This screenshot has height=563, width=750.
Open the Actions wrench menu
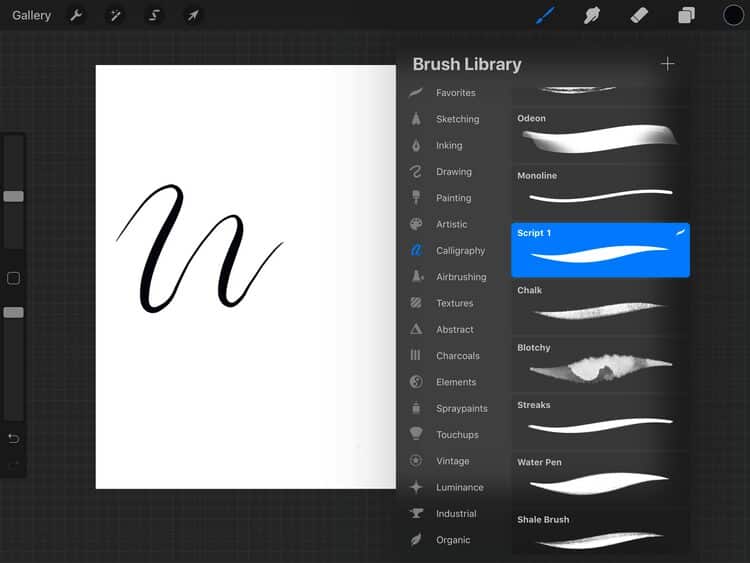click(x=77, y=15)
